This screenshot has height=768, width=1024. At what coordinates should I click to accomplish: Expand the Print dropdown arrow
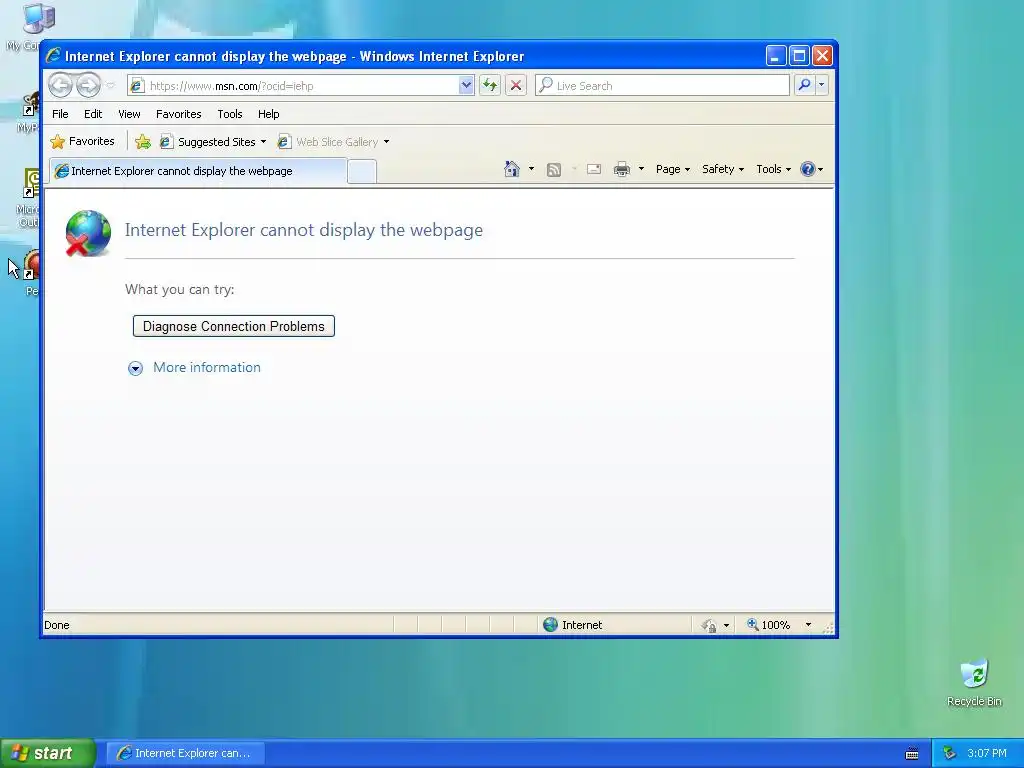coord(641,169)
